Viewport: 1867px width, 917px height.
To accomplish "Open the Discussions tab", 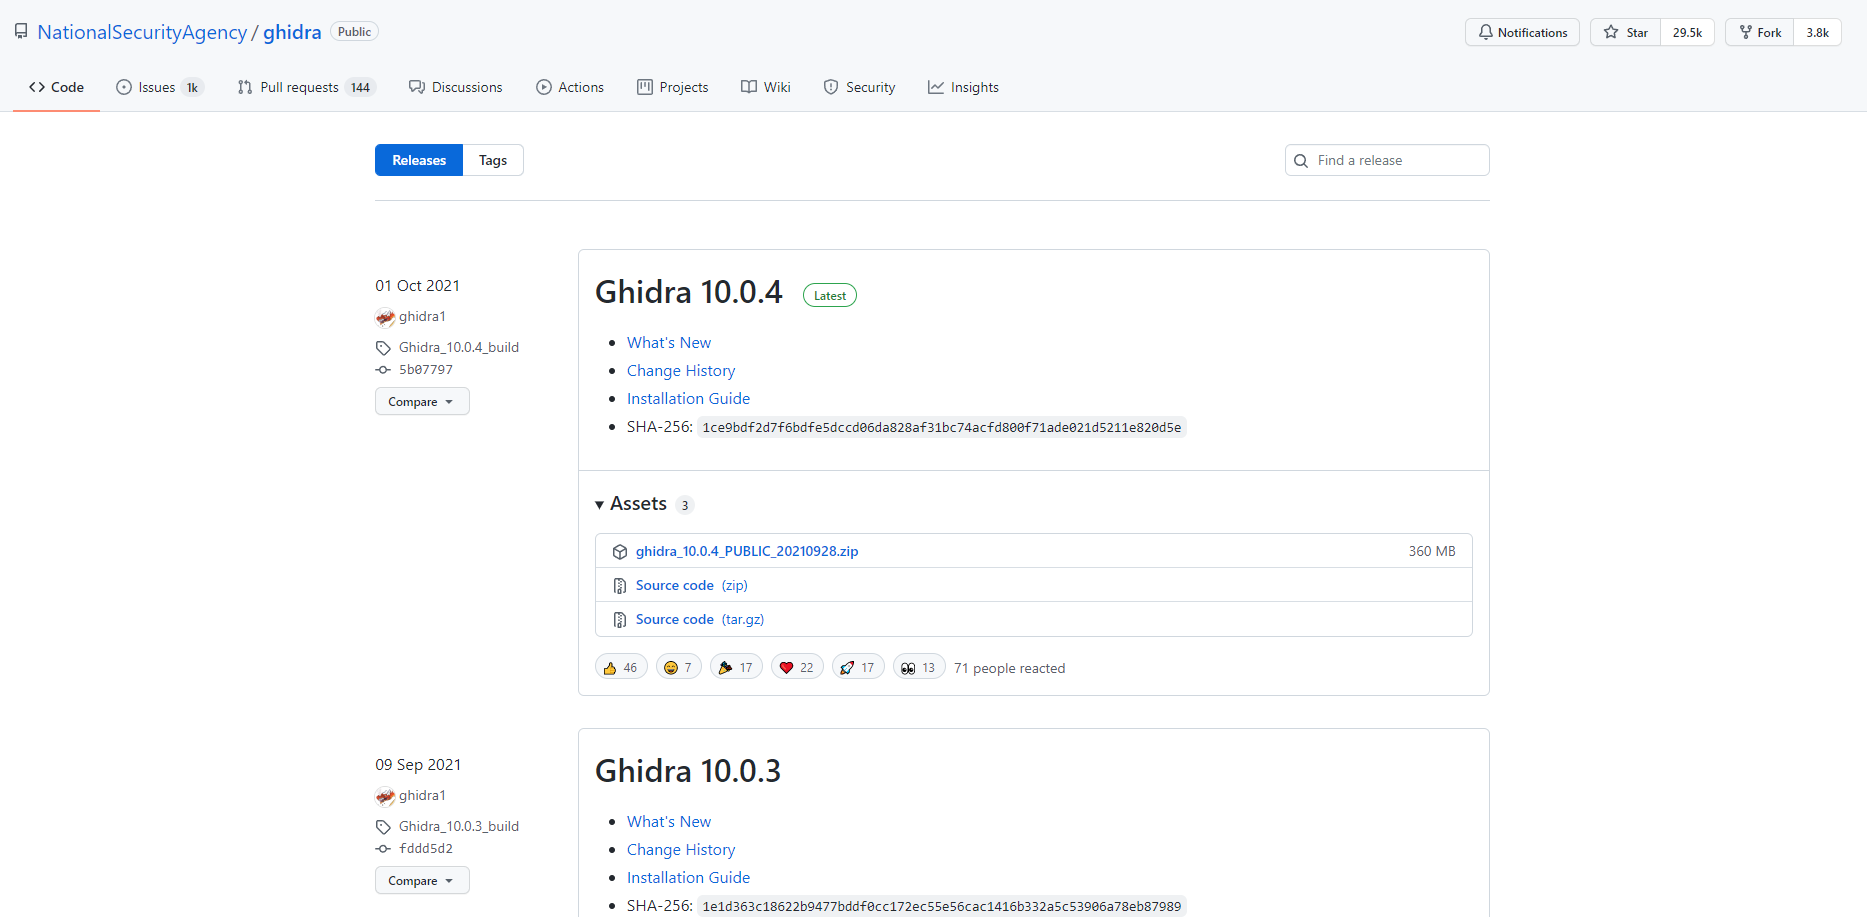I will coord(456,87).
